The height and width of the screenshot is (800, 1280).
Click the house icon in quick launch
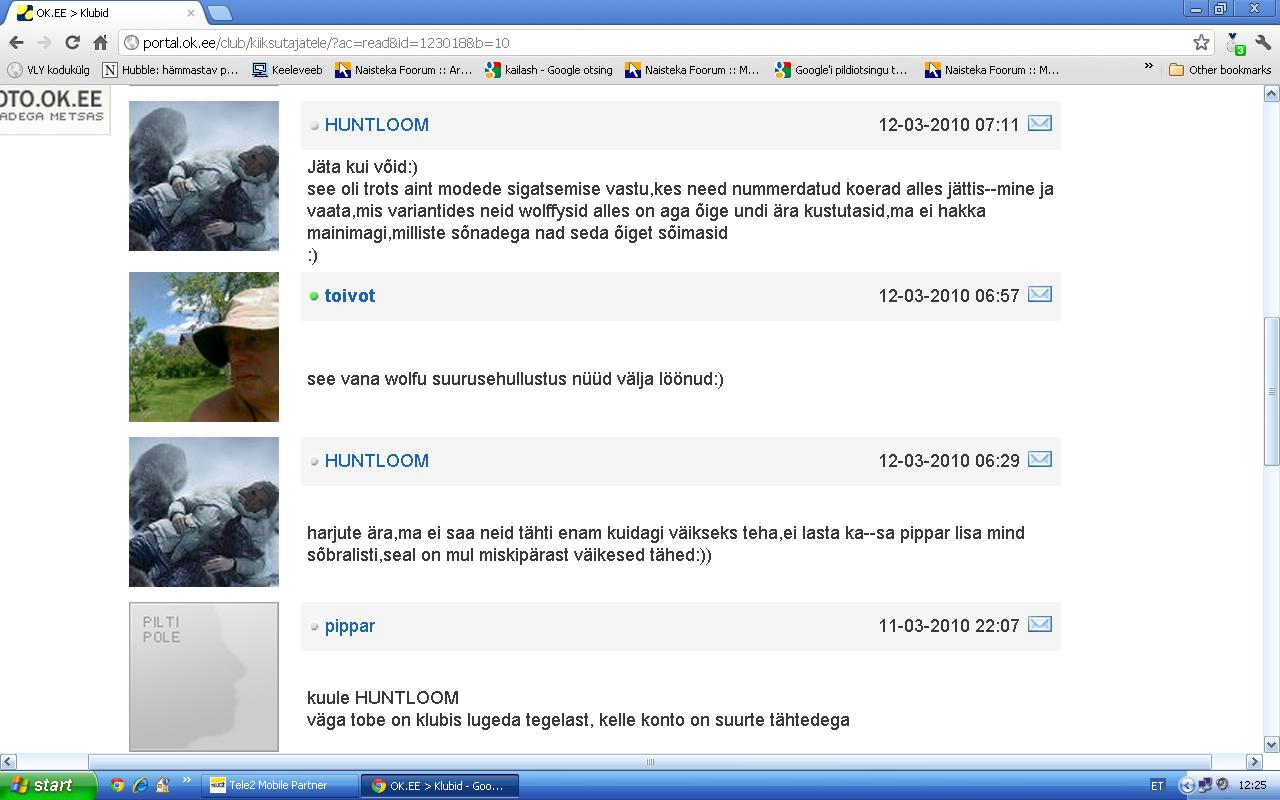coord(162,785)
